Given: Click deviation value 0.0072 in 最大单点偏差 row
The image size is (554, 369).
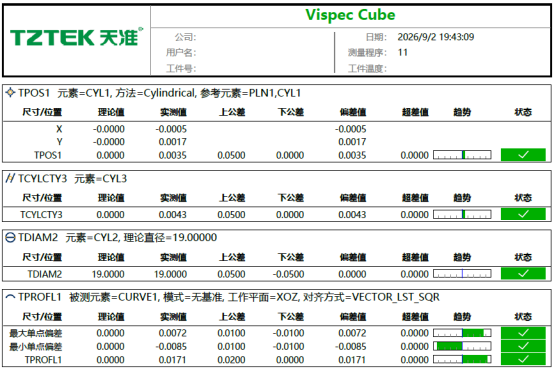Looking at the screenshot, I should [x=352, y=333].
